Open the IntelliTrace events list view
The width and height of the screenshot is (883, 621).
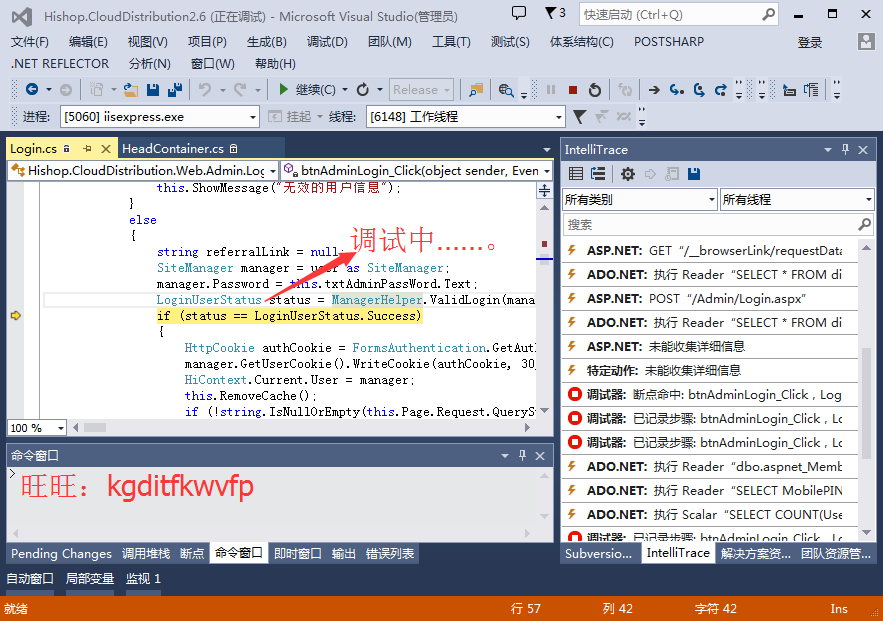coord(576,174)
